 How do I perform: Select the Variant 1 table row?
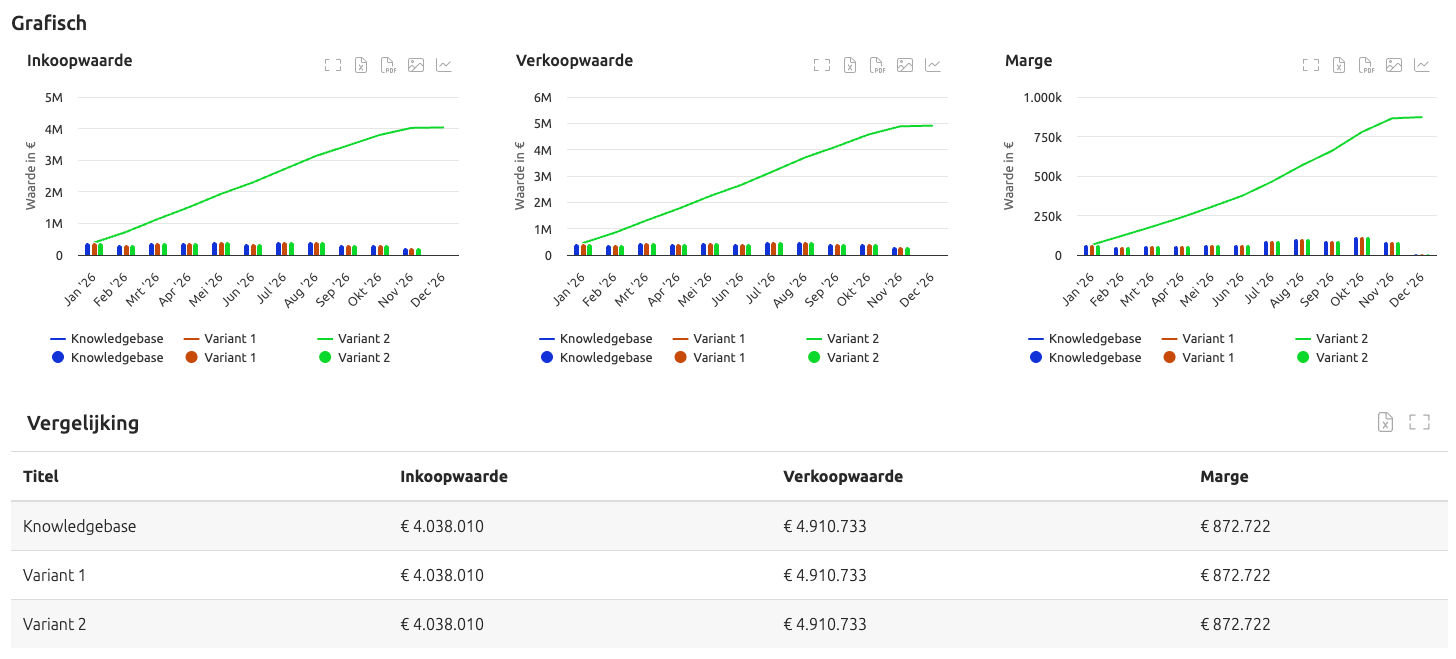pyautogui.click(x=729, y=575)
